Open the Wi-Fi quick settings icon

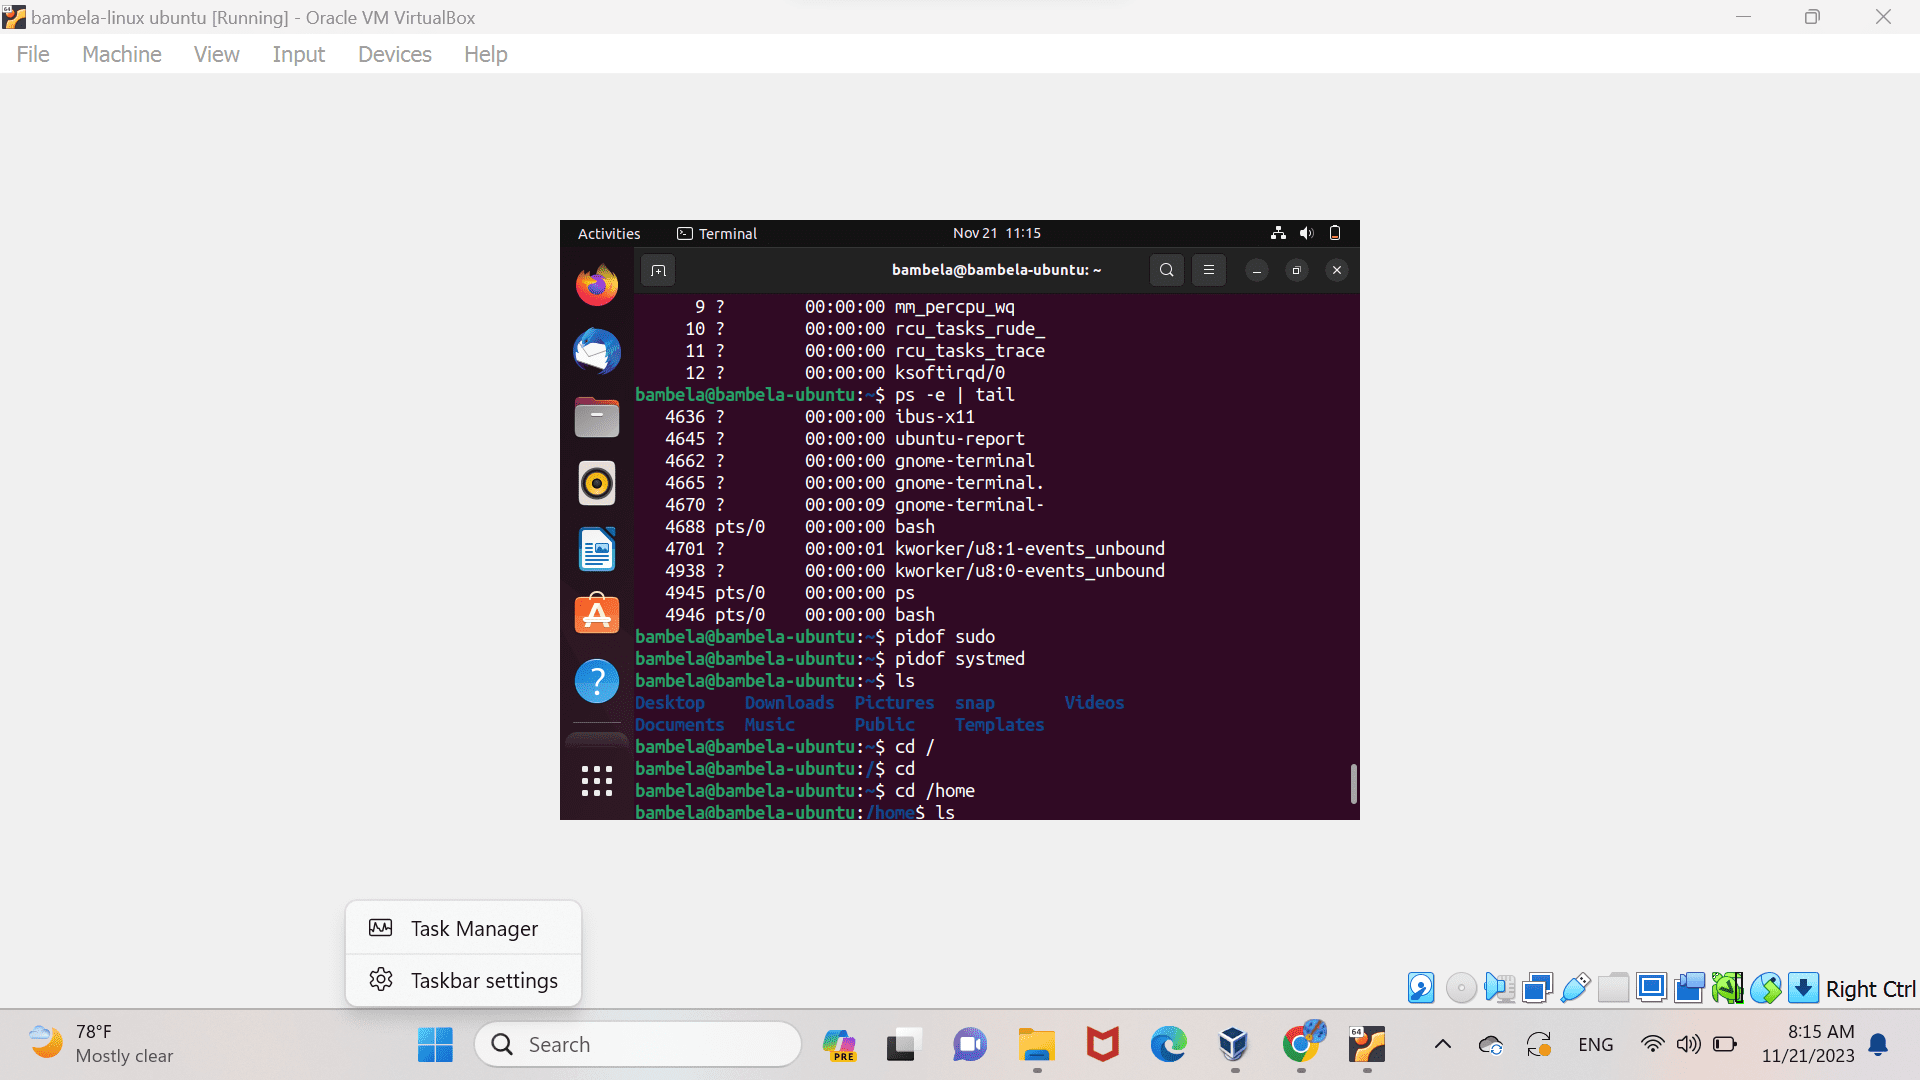point(1652,1045)
